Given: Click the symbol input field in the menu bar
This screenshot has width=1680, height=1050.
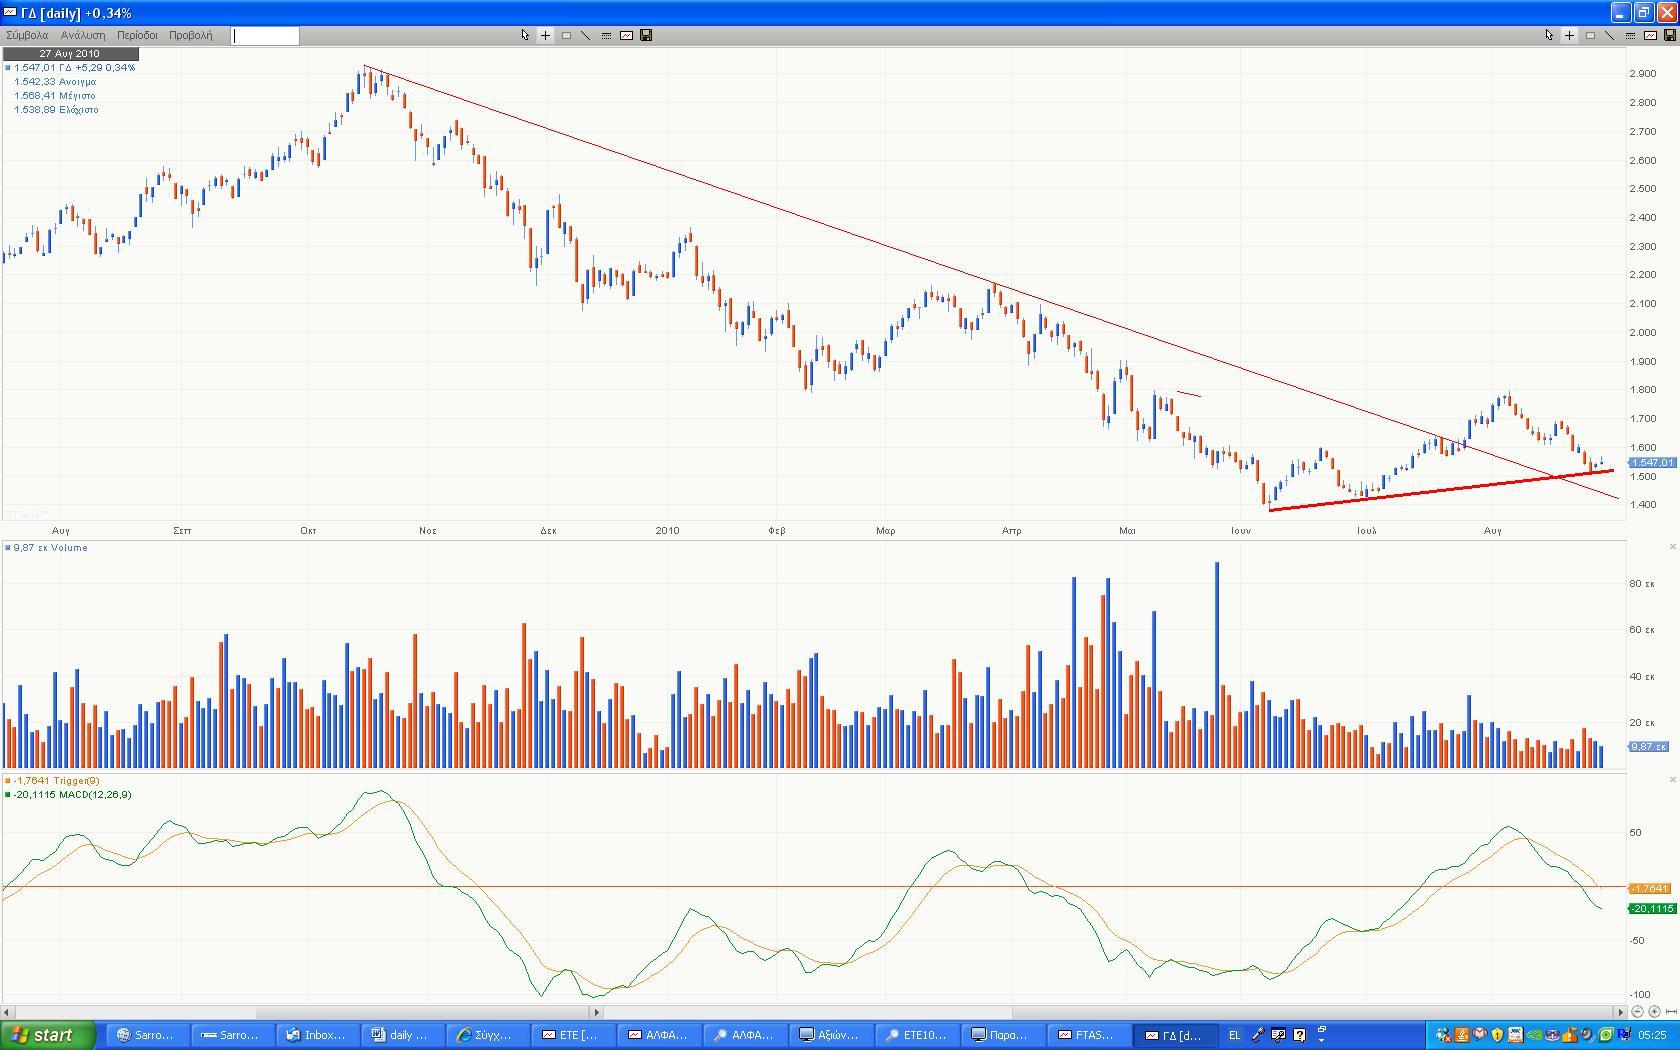Looking at the screenshot, I should click(x=265, y=36).
